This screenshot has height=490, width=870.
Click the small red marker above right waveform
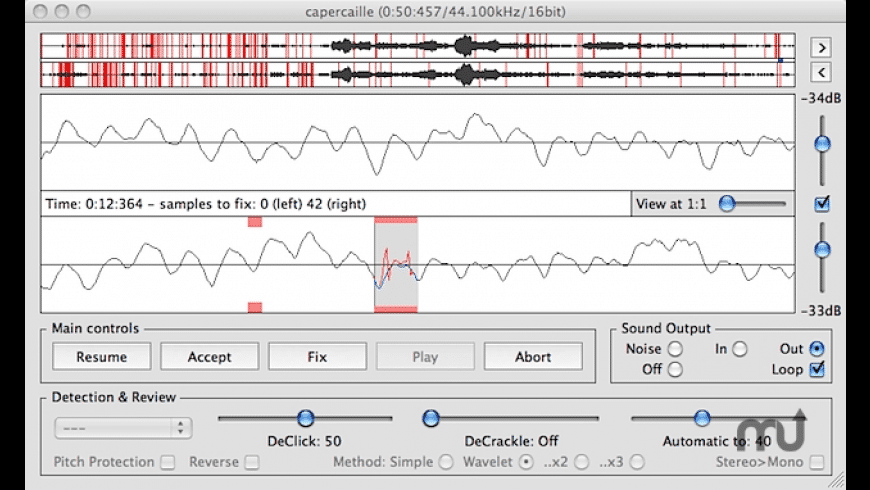pyautogui.click(x=255, y=222)
